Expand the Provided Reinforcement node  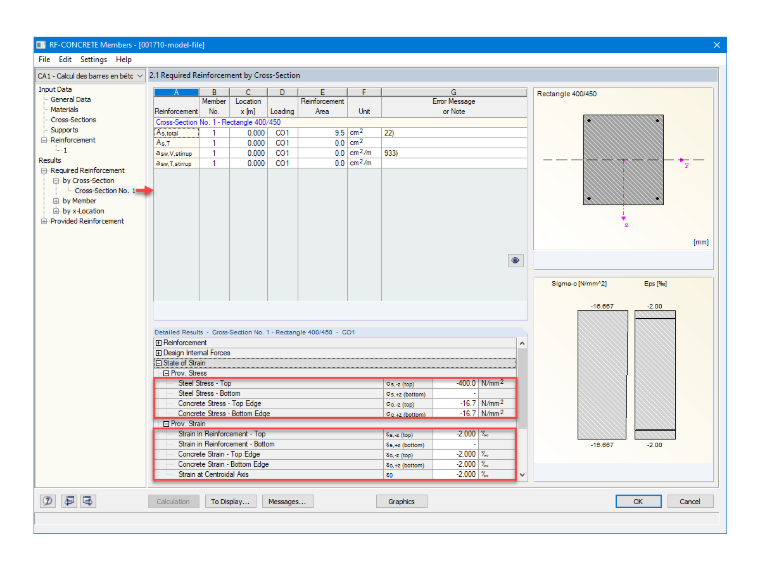[44, 221]
